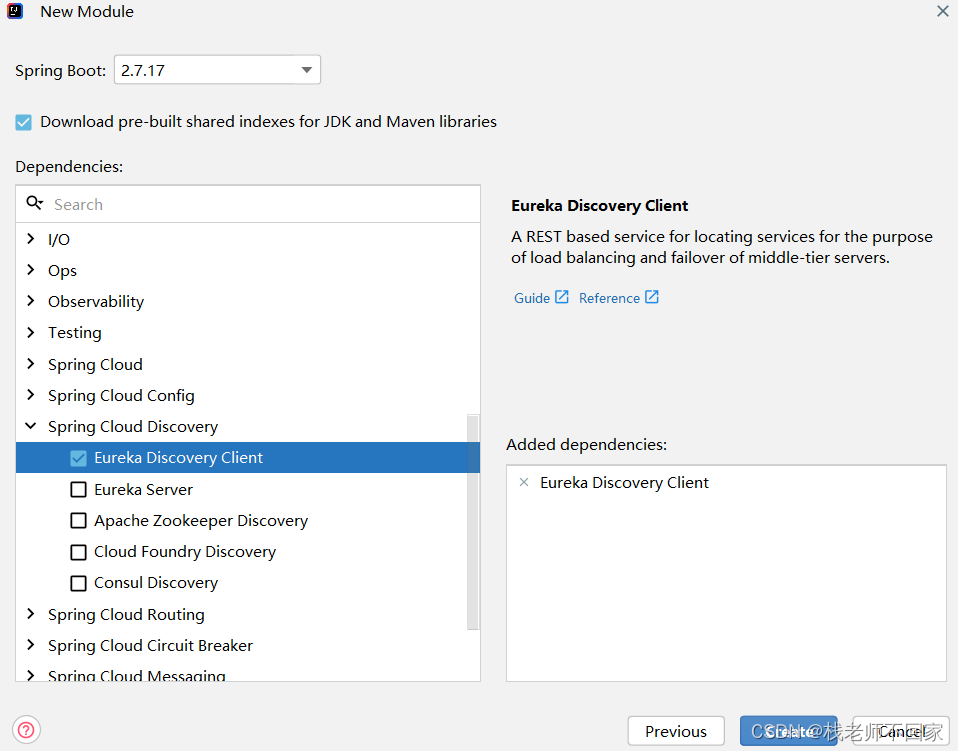Screen dimensions: 958x751
Task: Click the external-link icon next to Reference
Action: [x=652, y=297]
